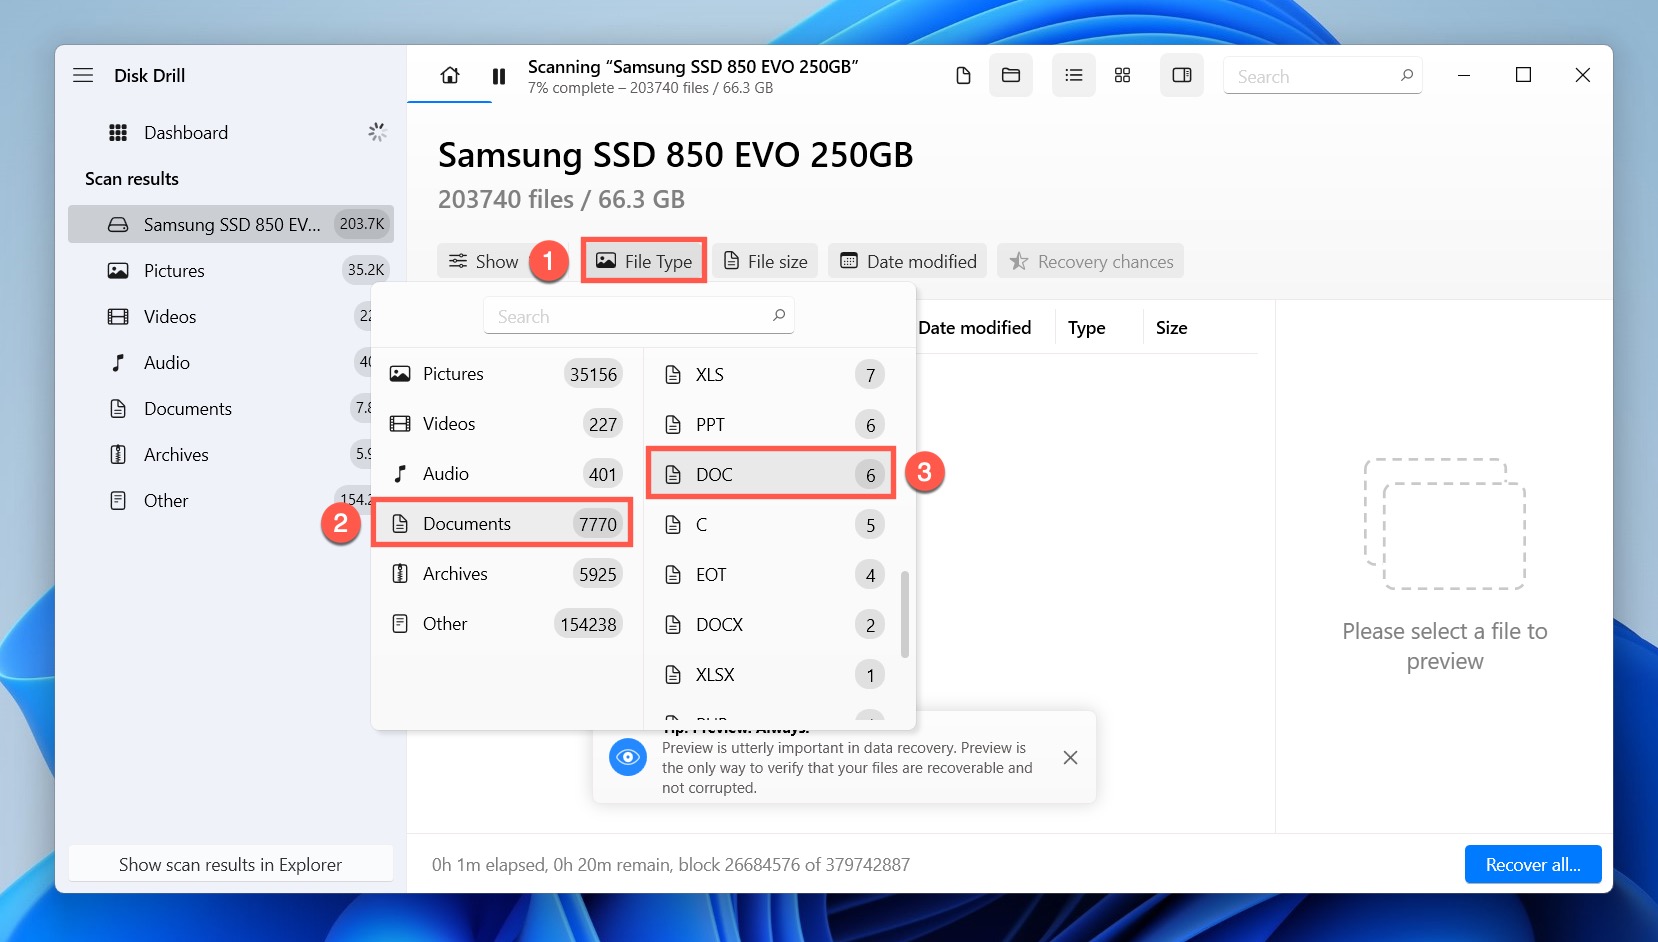Go to the Home screen icon
Image resolution: width=1658 pixels, height=942 pixels.
click(450, 75)
